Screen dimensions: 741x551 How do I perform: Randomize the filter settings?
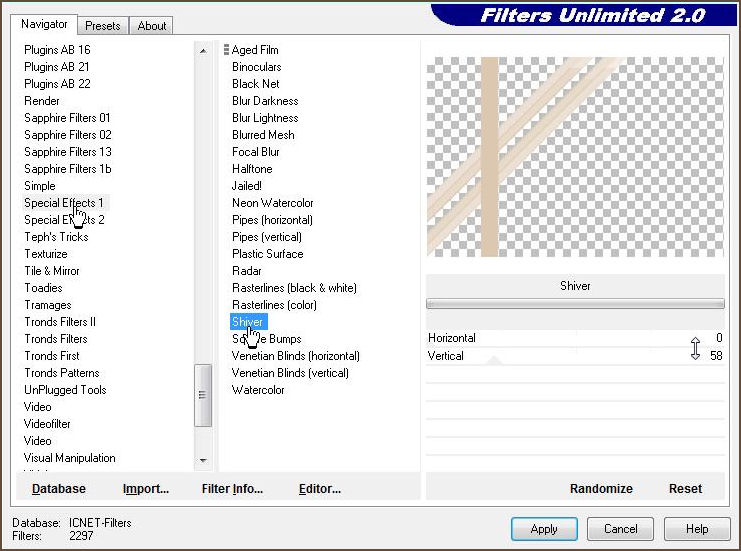tap(601, 489)
